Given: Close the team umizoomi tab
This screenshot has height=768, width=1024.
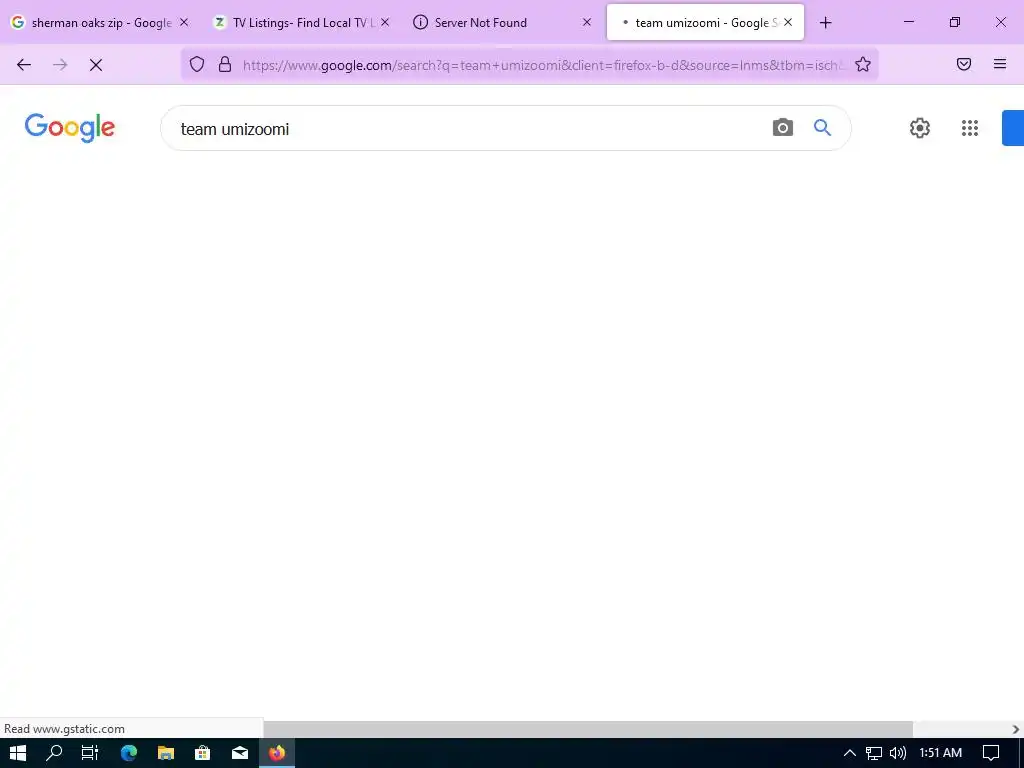Looking at the screenshot, I should 788,22.
